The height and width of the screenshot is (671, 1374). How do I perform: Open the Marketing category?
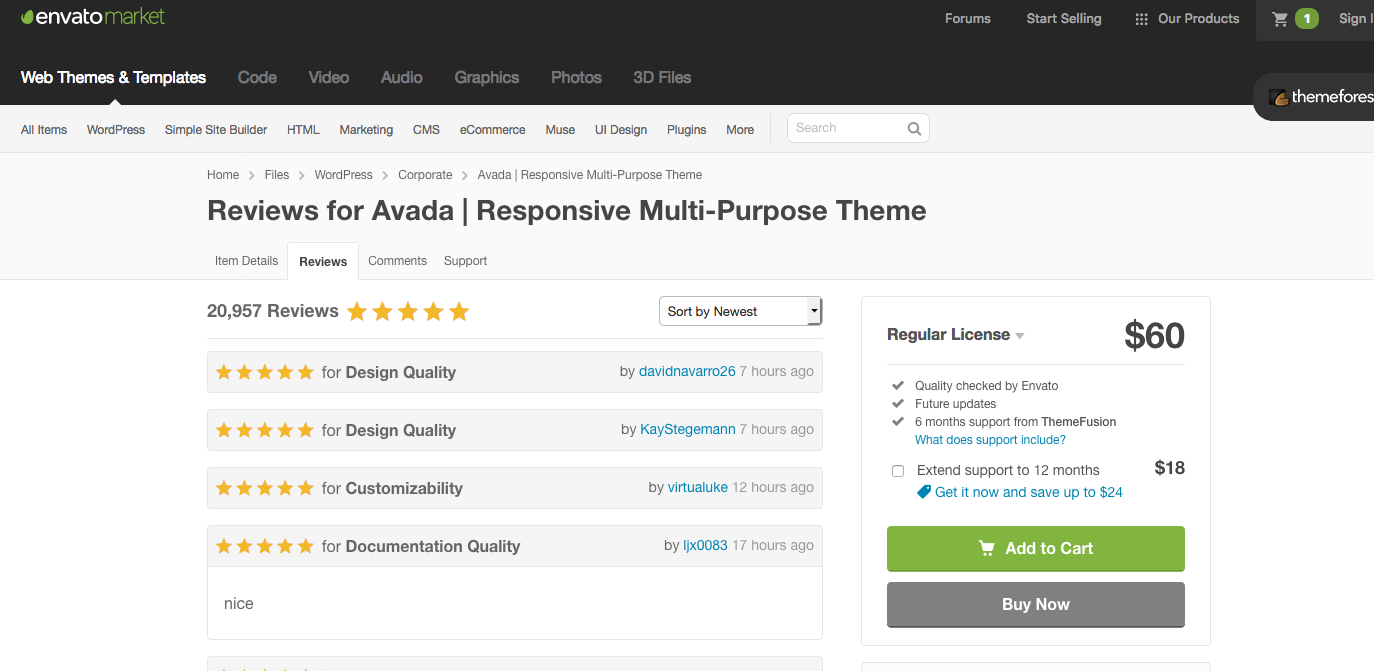[366, 130]
